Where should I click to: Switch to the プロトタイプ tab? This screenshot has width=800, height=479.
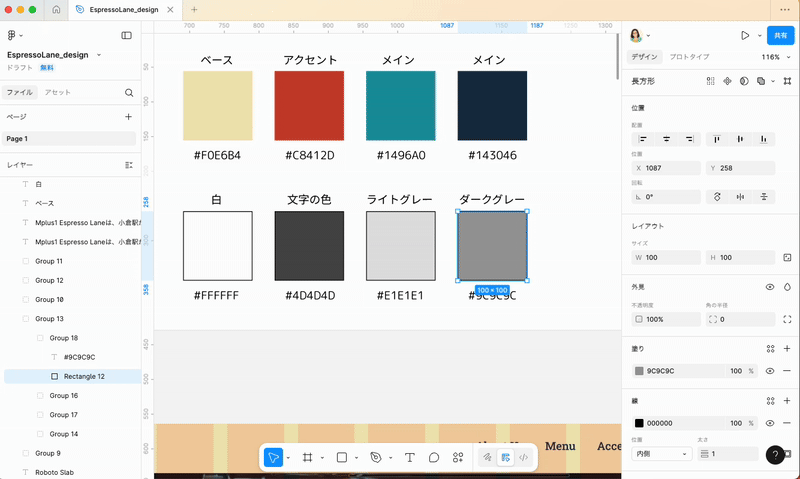(x=689, y=57)
